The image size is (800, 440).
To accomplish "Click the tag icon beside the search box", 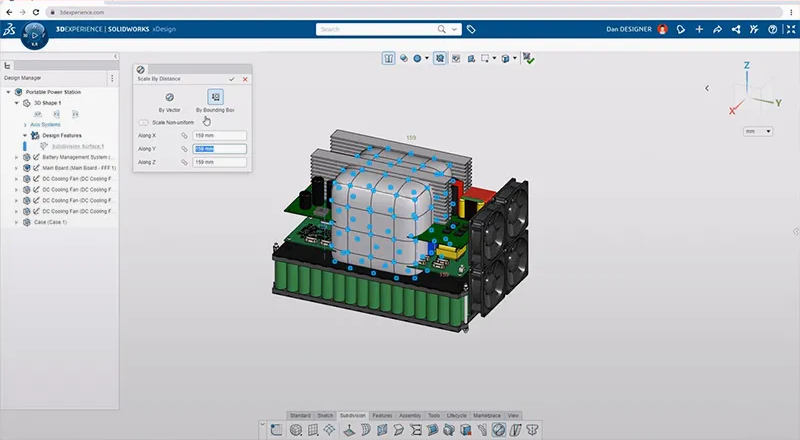I will [471, 30].
